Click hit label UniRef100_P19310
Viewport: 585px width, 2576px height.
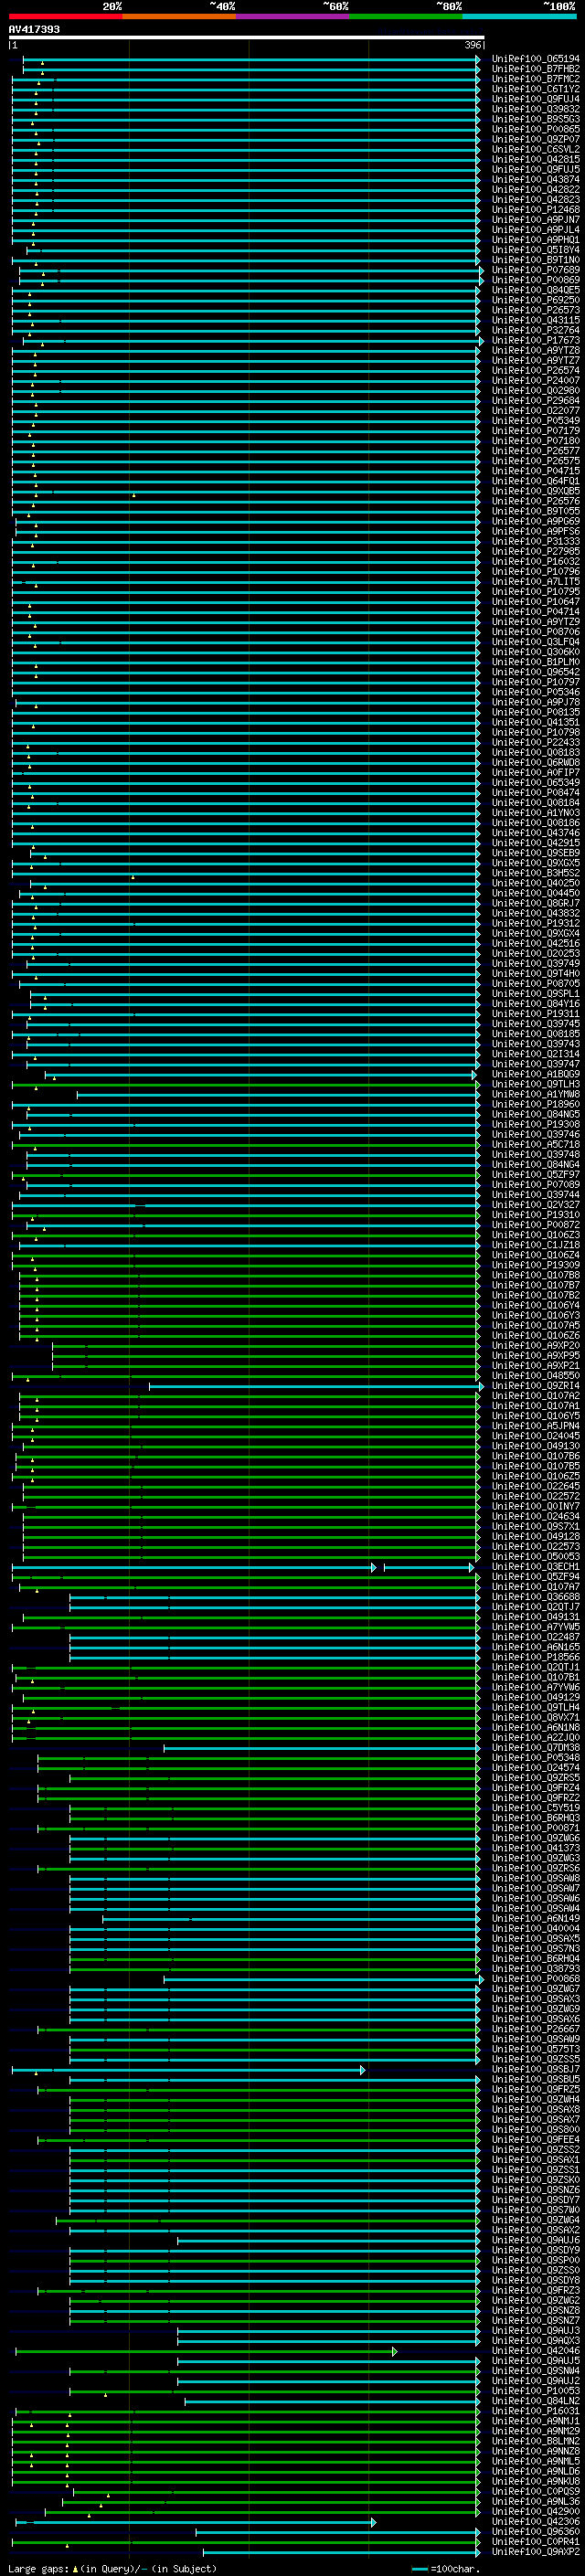click(535, 1215)
